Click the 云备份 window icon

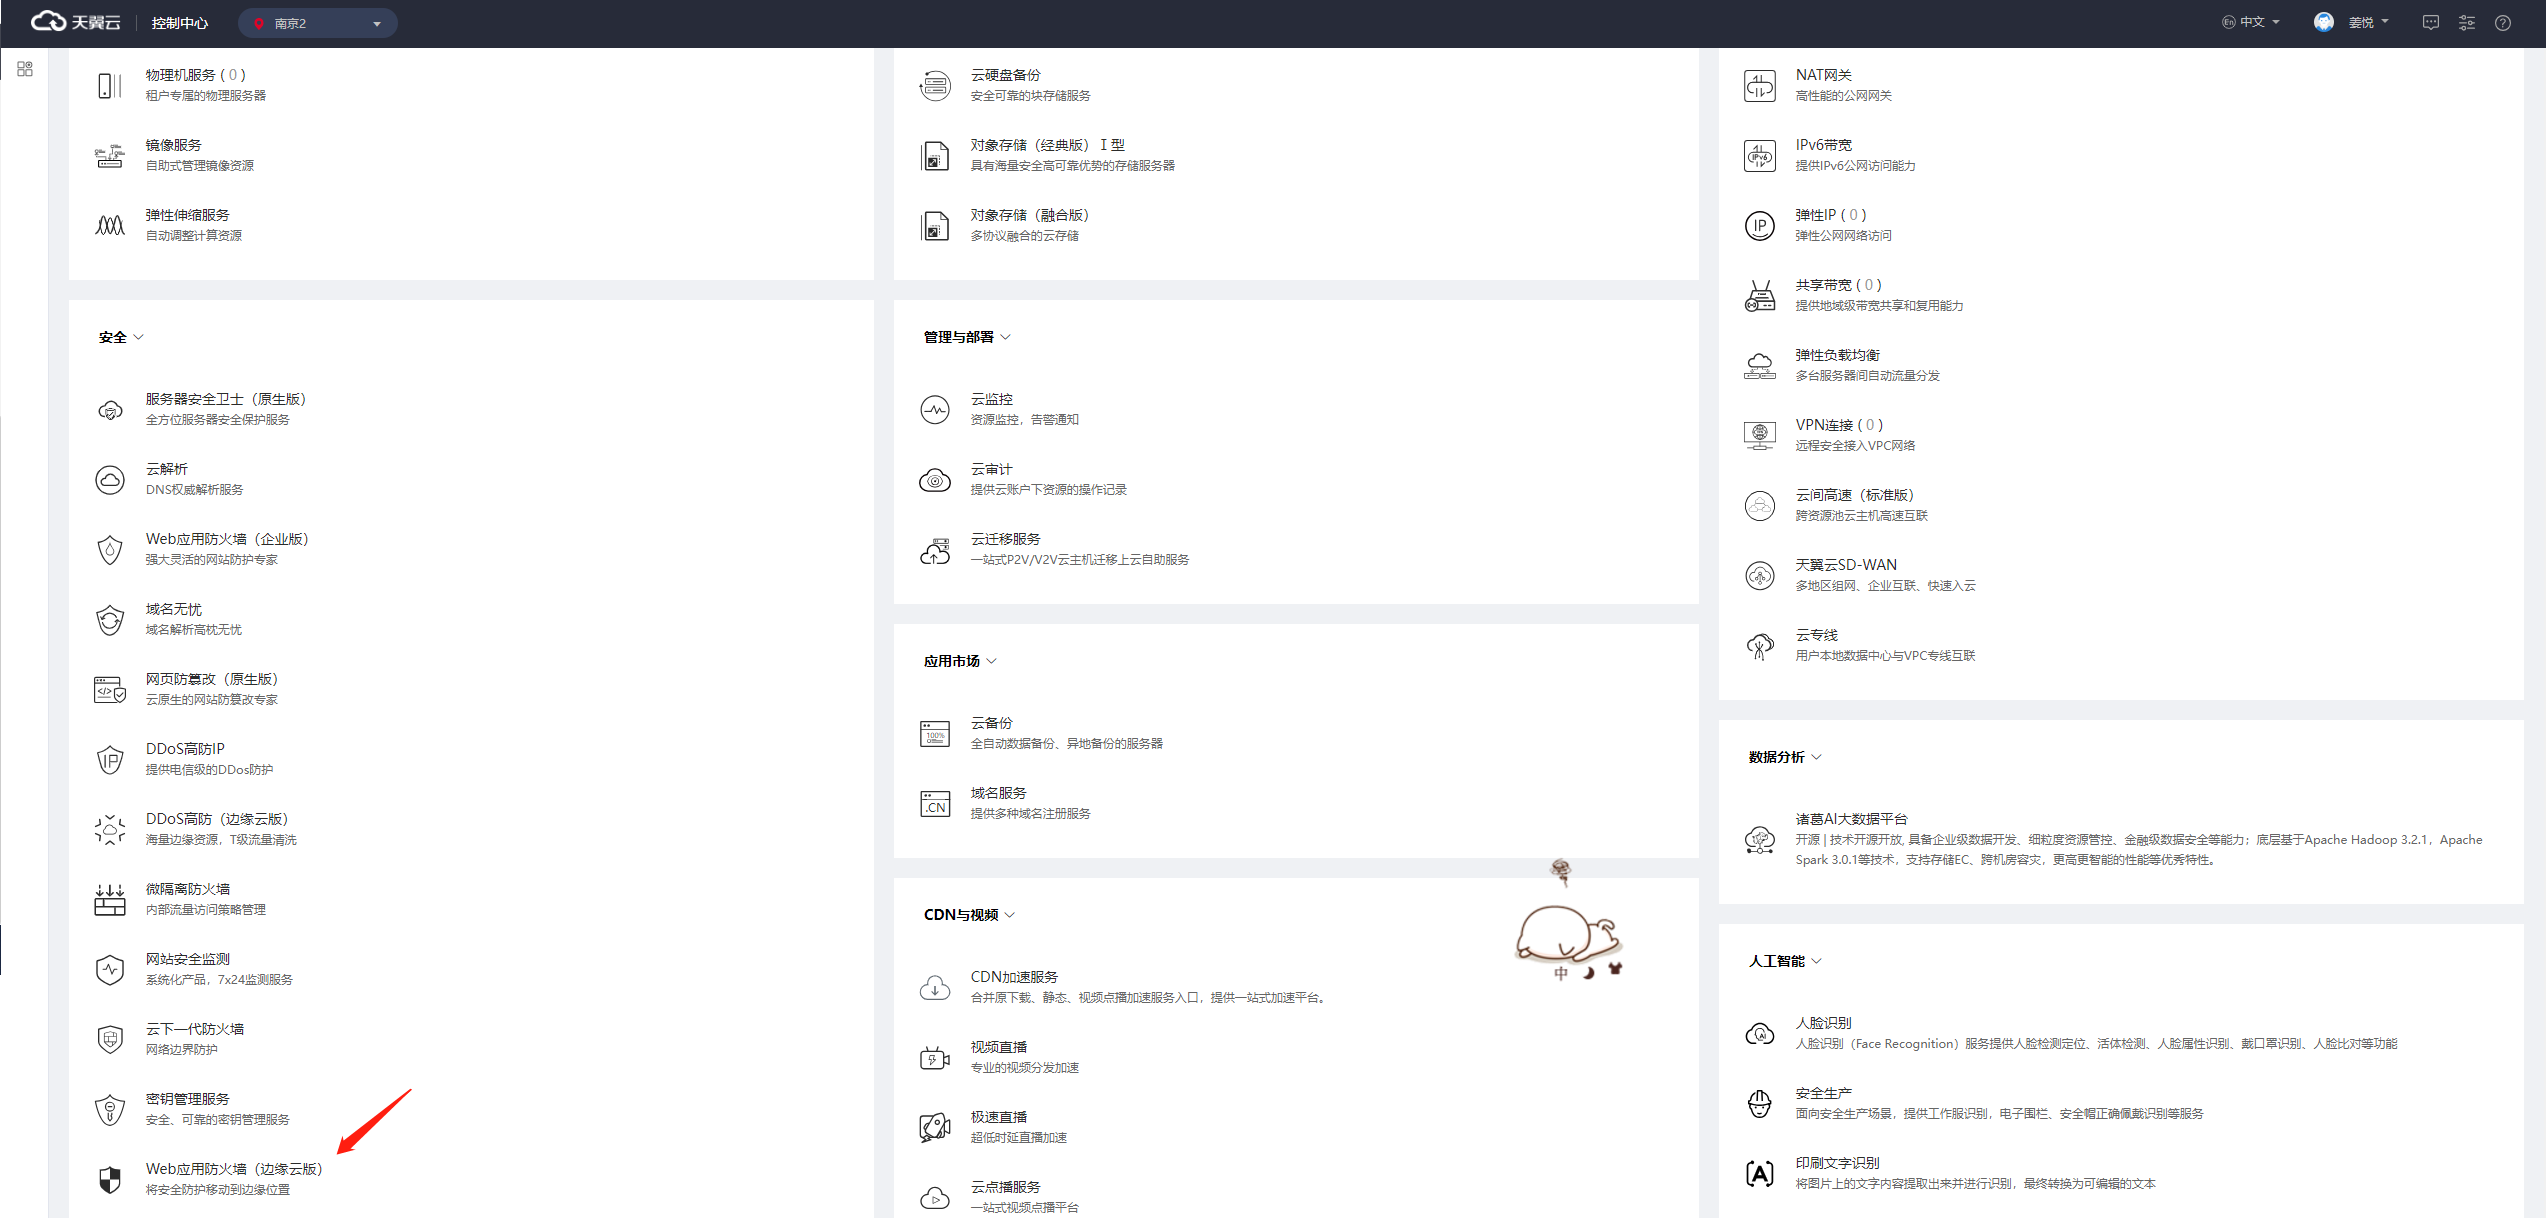coord(935,733)
